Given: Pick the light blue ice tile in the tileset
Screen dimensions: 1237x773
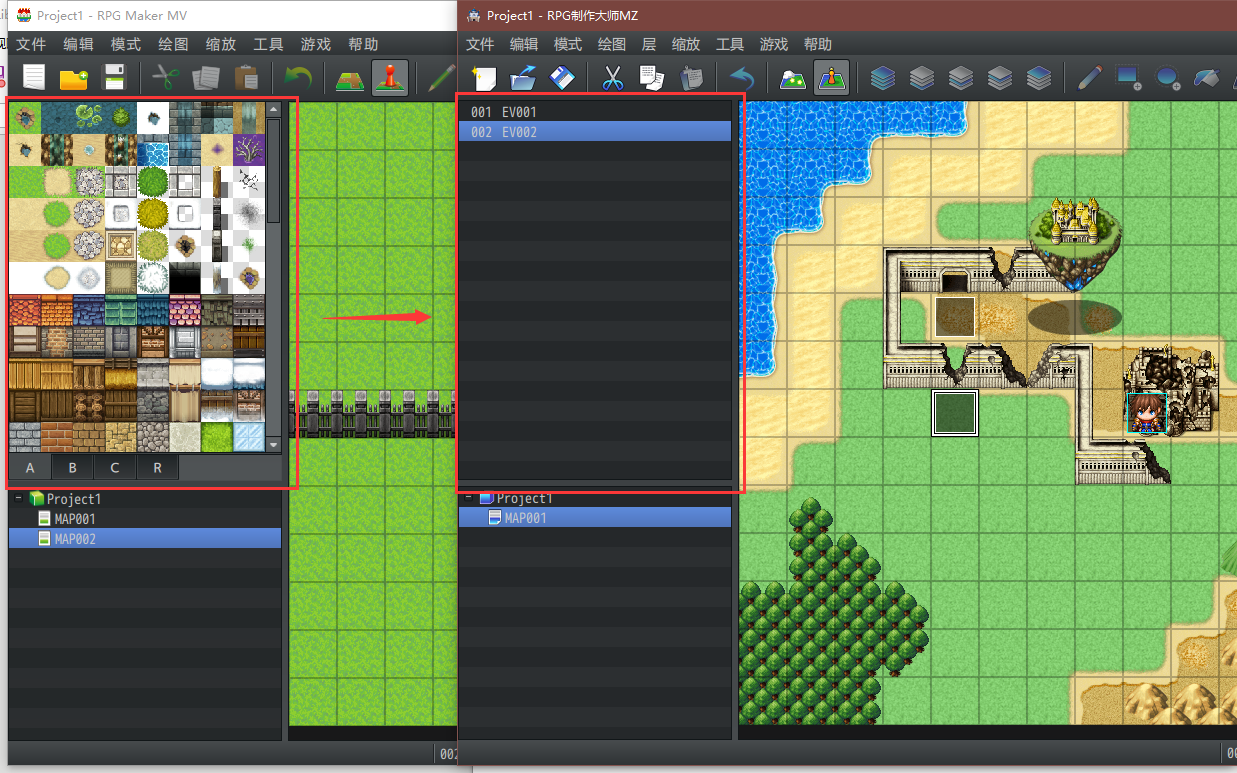Looking at the screenshot, I should coord(249,437).
